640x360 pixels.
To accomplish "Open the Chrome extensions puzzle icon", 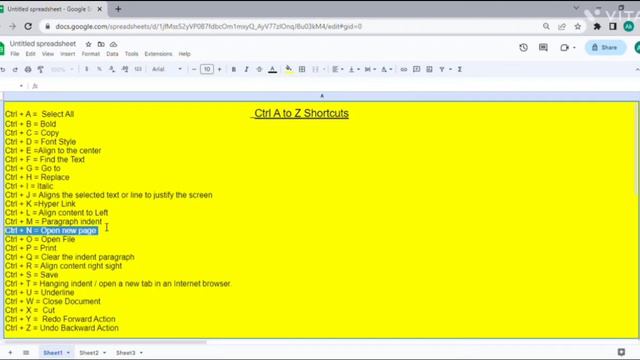I will pyautogui.click(x=597, y=27).
